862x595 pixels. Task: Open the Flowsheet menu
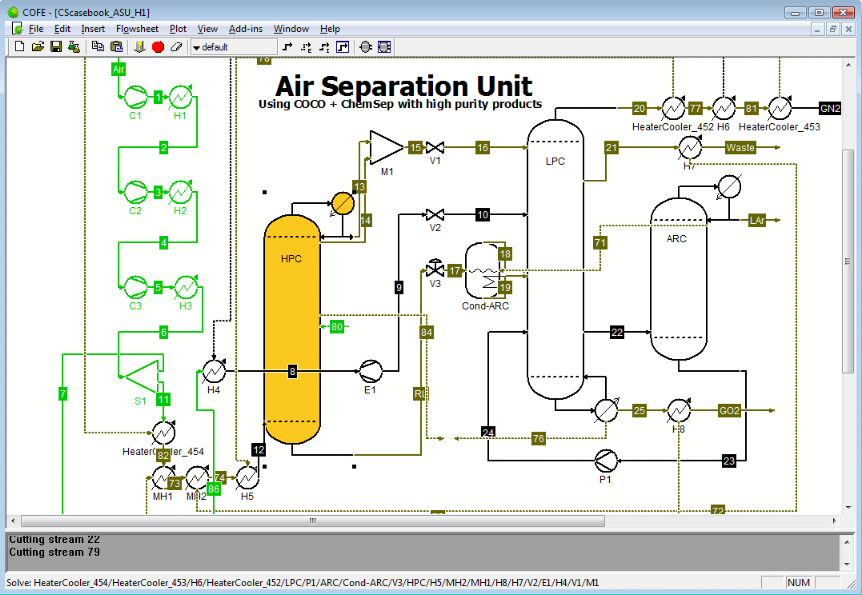137,29
